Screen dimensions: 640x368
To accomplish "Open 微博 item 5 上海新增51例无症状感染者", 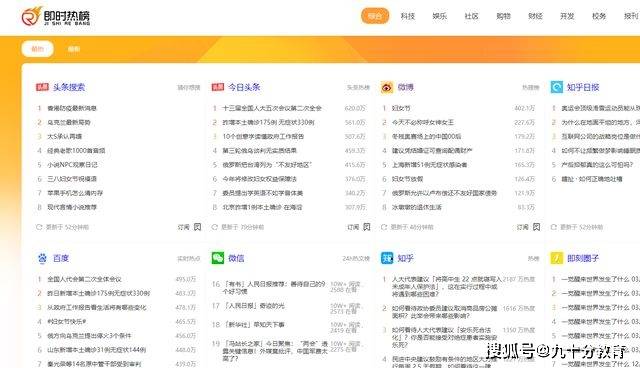I will pos(429,164).
